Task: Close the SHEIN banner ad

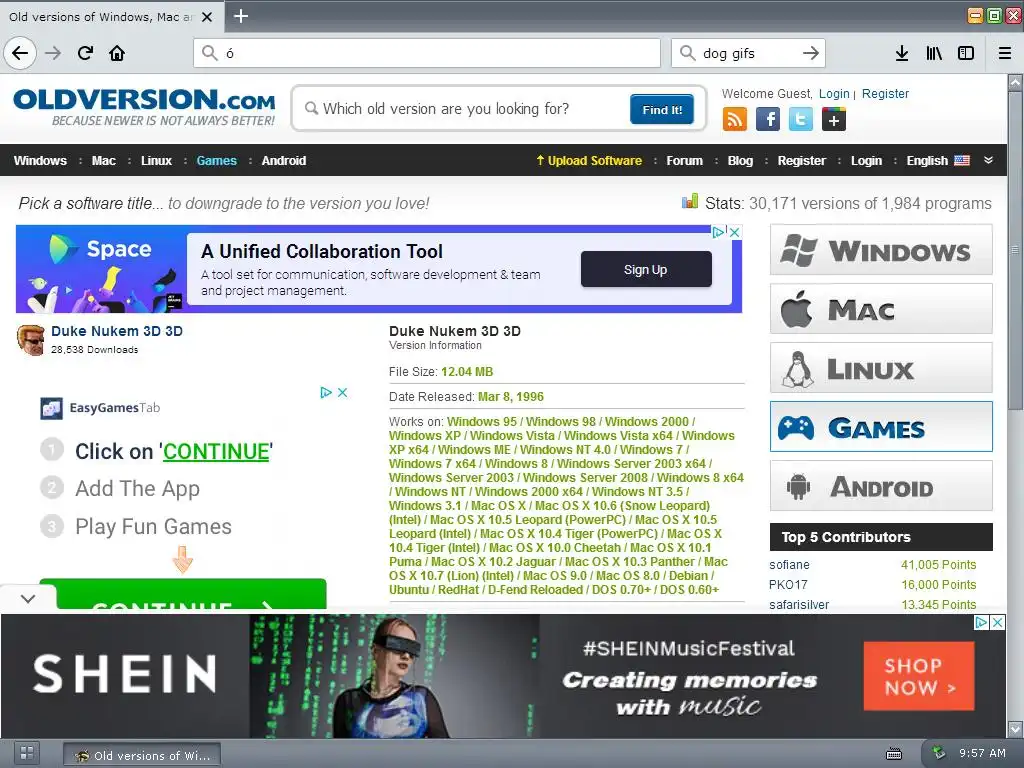Action: [x=998, y=622]
